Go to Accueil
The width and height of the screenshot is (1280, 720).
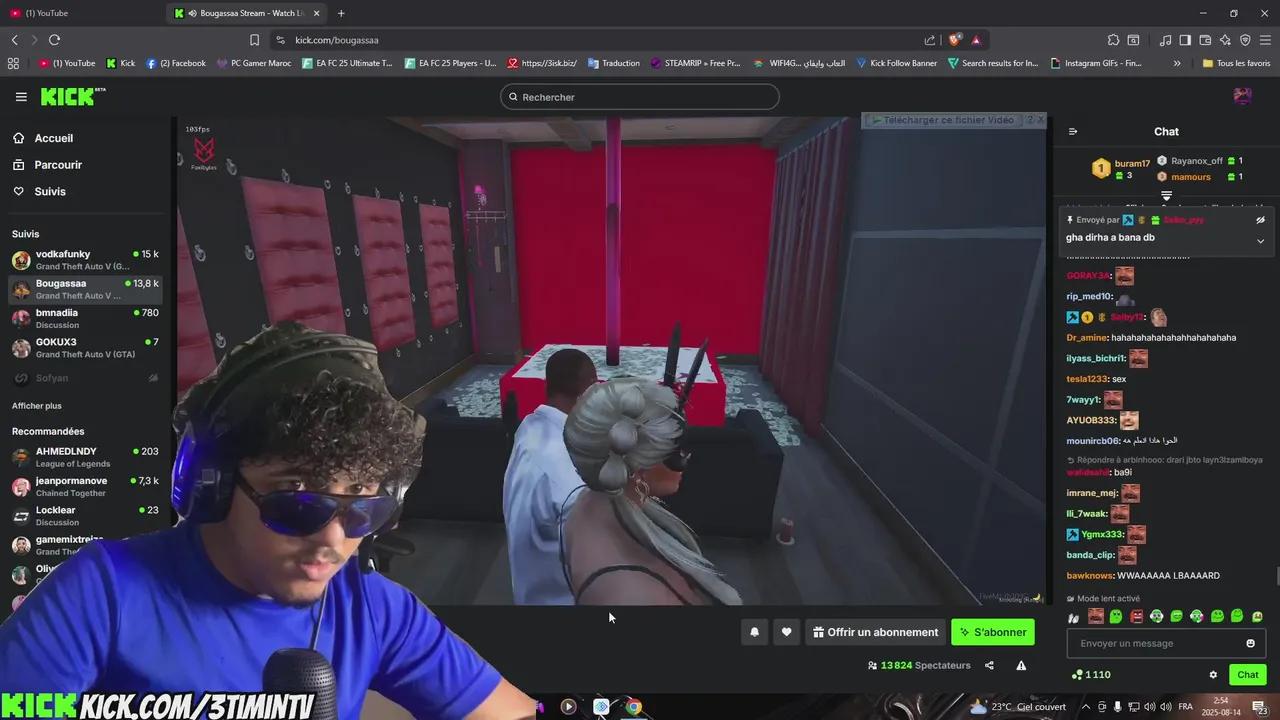[43, 138]
